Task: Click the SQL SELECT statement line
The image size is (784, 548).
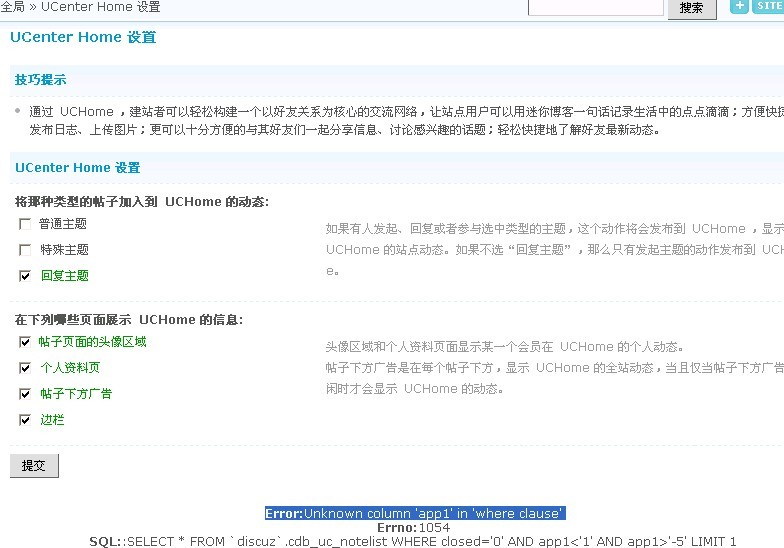Action: pos(412,542)
